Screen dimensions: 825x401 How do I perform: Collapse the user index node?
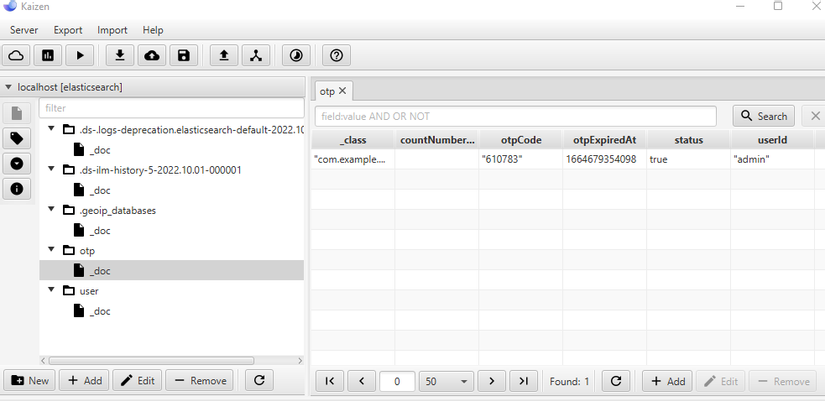tap(52, 290)
